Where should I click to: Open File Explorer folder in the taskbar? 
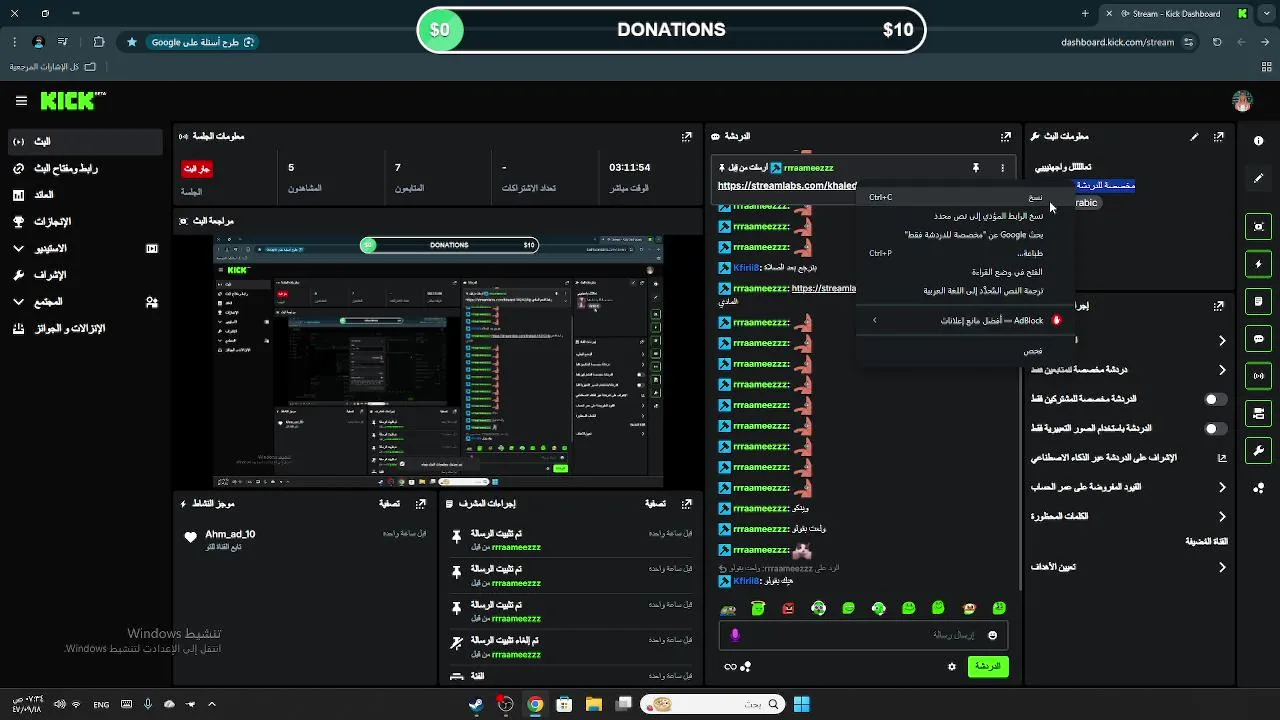coord(593,704)
